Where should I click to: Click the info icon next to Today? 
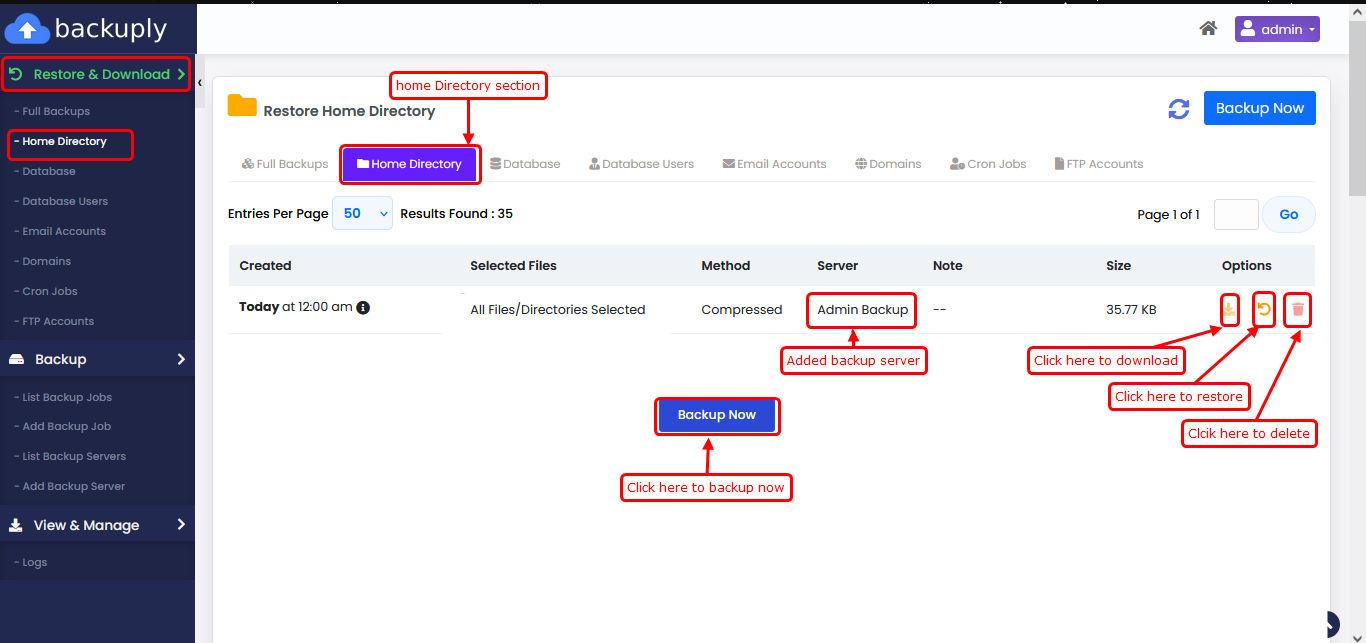[363, 308]
